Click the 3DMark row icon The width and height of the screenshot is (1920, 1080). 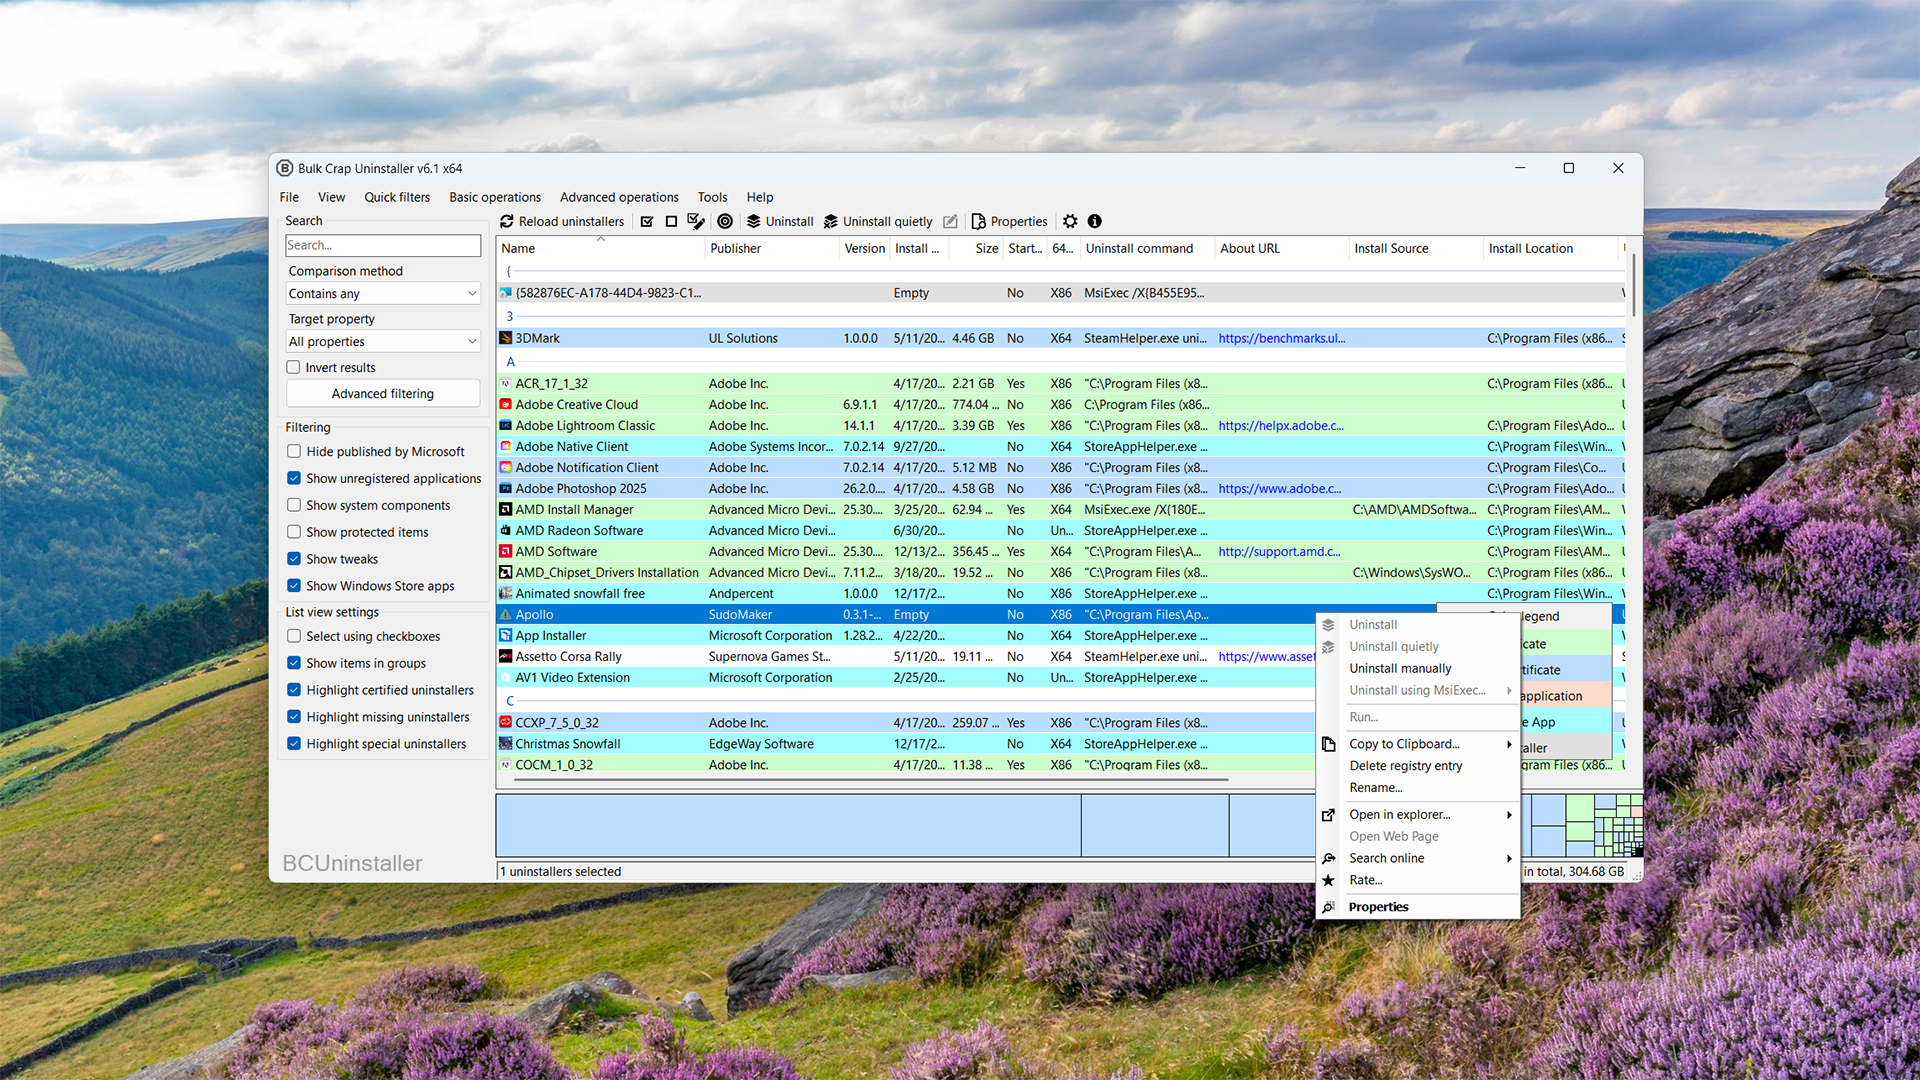click(506, 338)
